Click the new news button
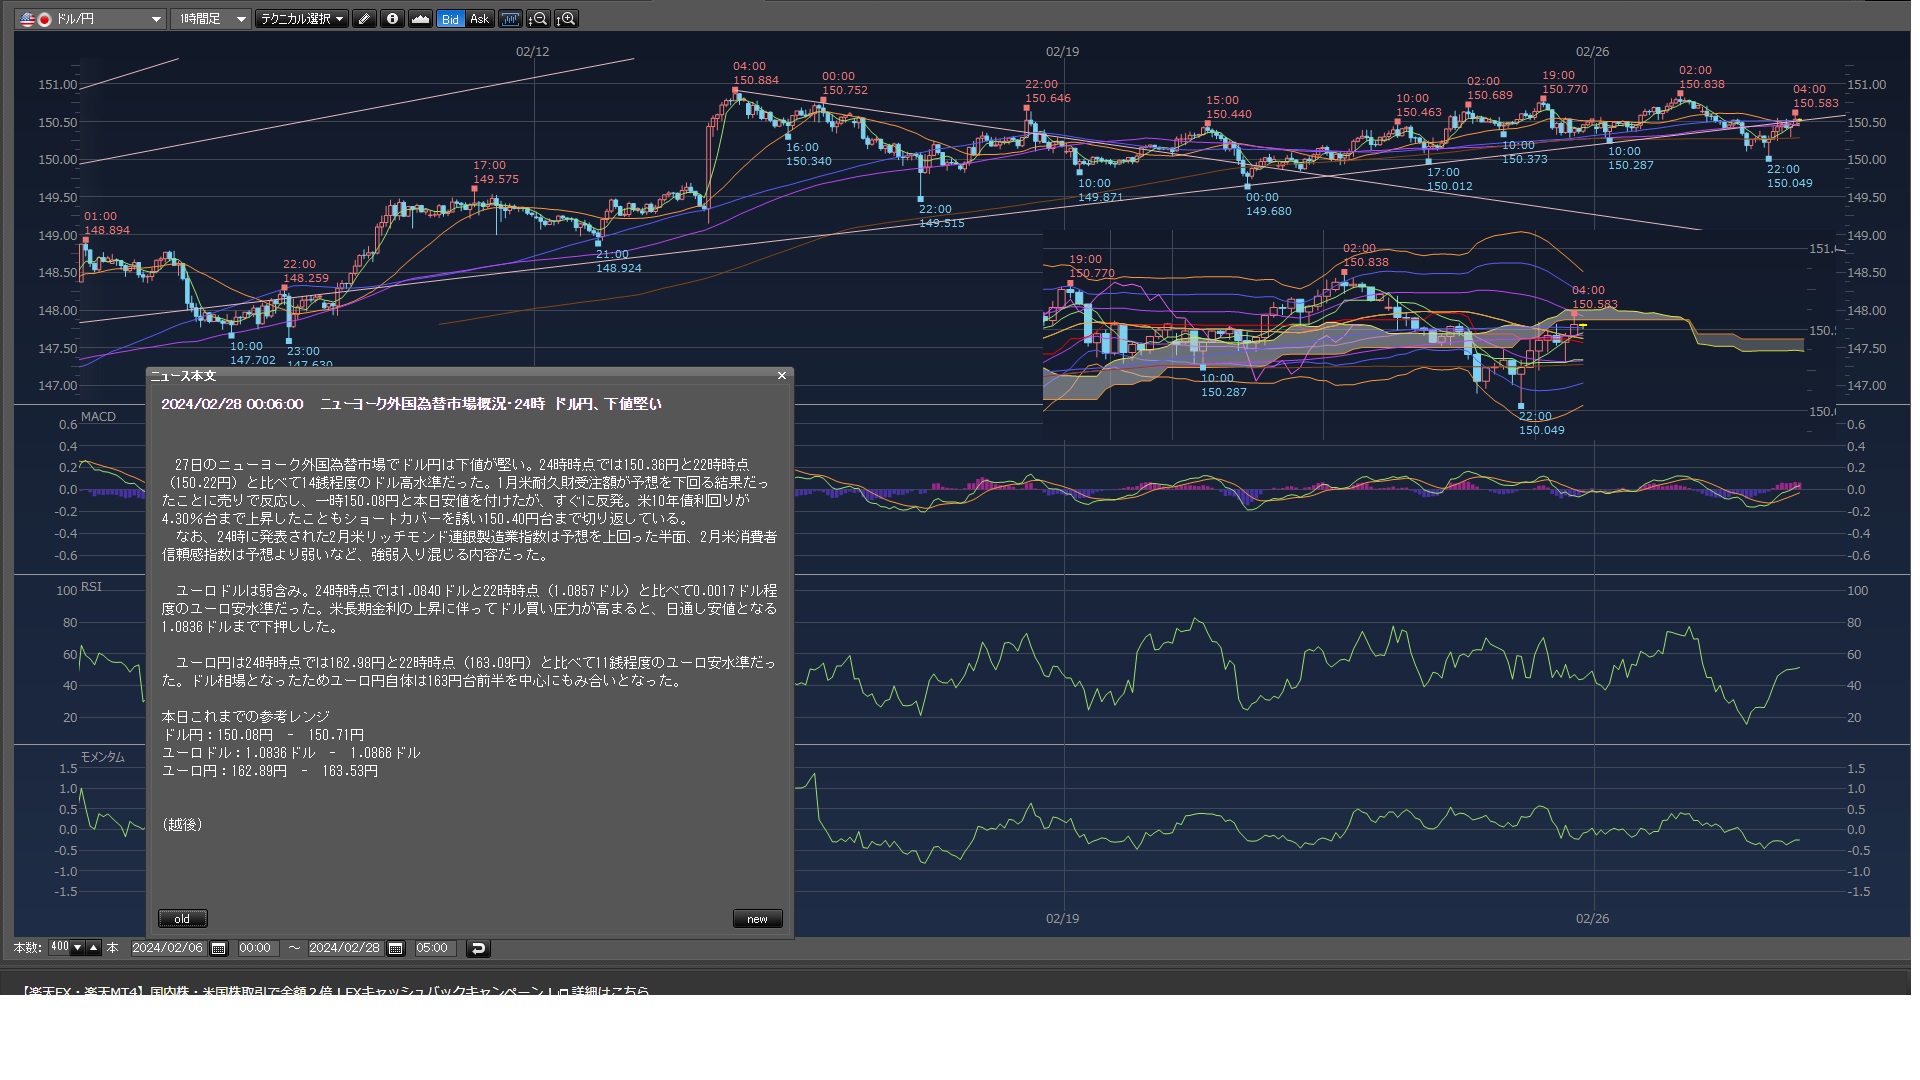 757,919
